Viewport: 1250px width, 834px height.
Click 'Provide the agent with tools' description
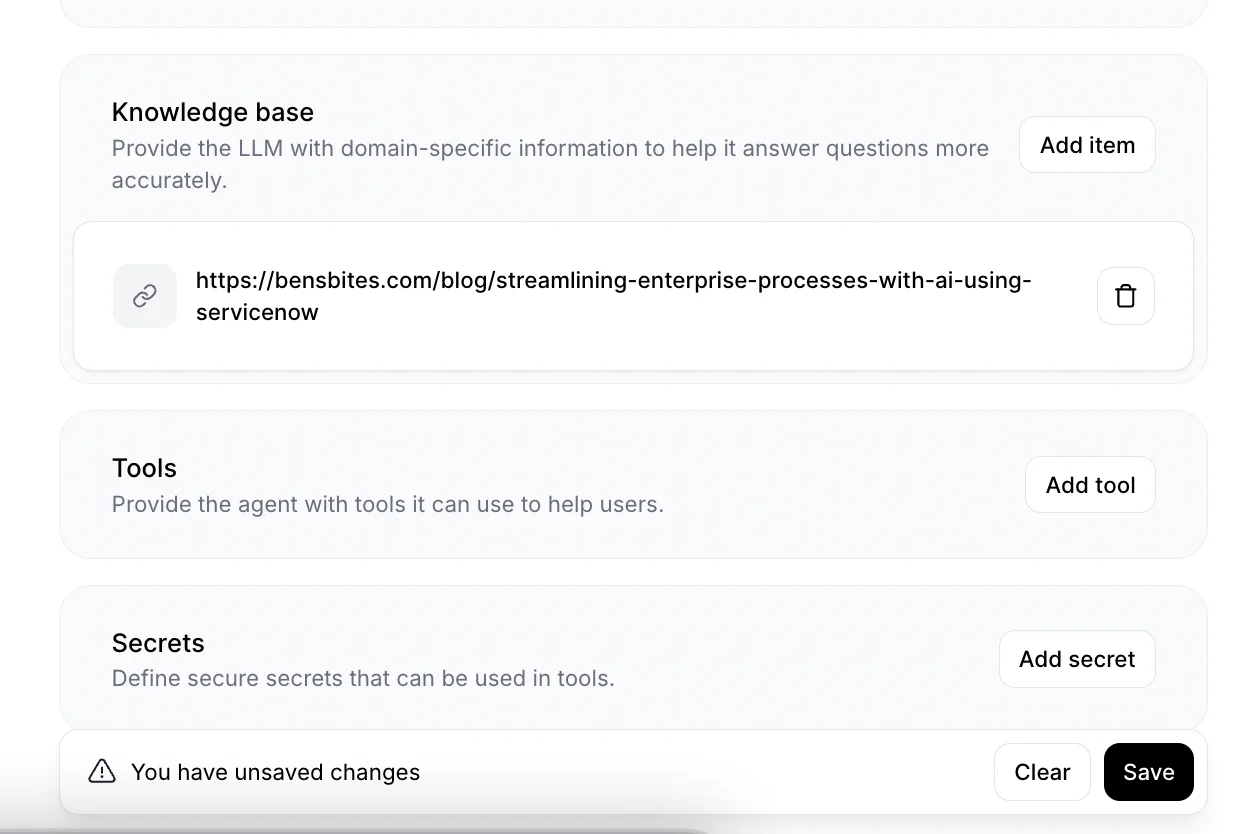388,504
